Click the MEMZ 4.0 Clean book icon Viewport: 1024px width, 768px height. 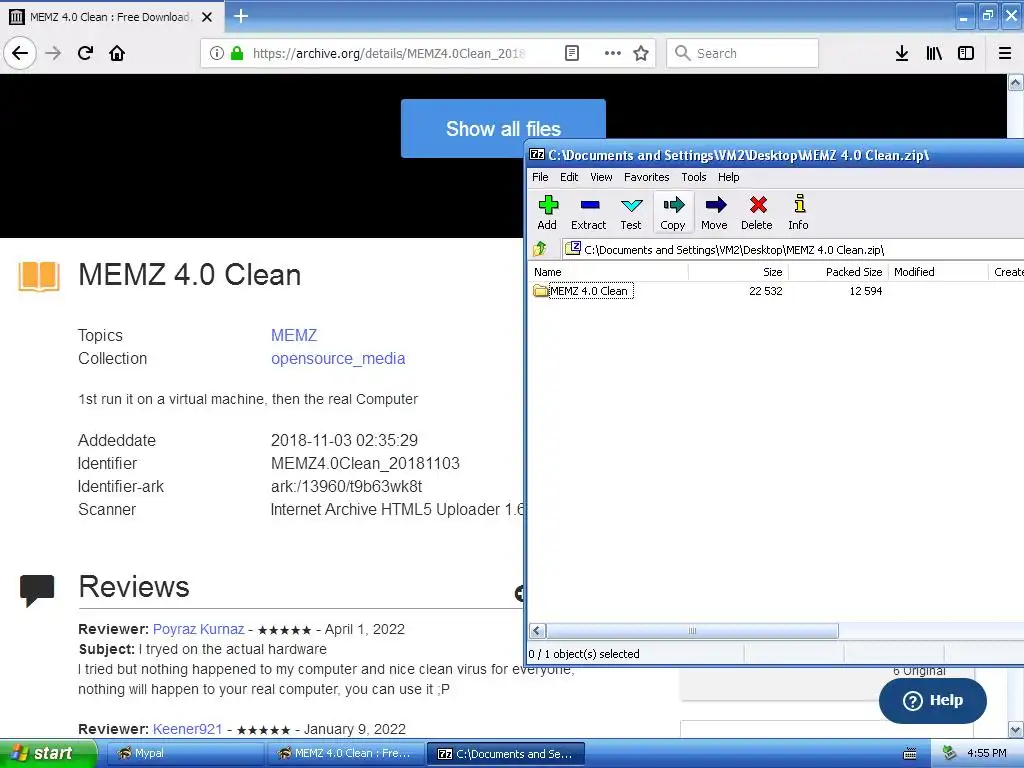coord(39,276)
